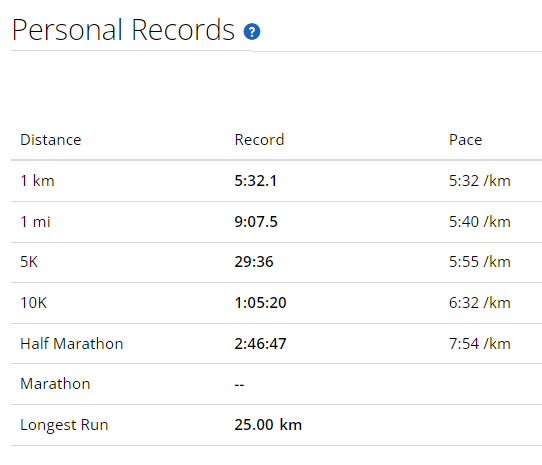
Task: Select the 1 km distance label
Action: [37, 181]
